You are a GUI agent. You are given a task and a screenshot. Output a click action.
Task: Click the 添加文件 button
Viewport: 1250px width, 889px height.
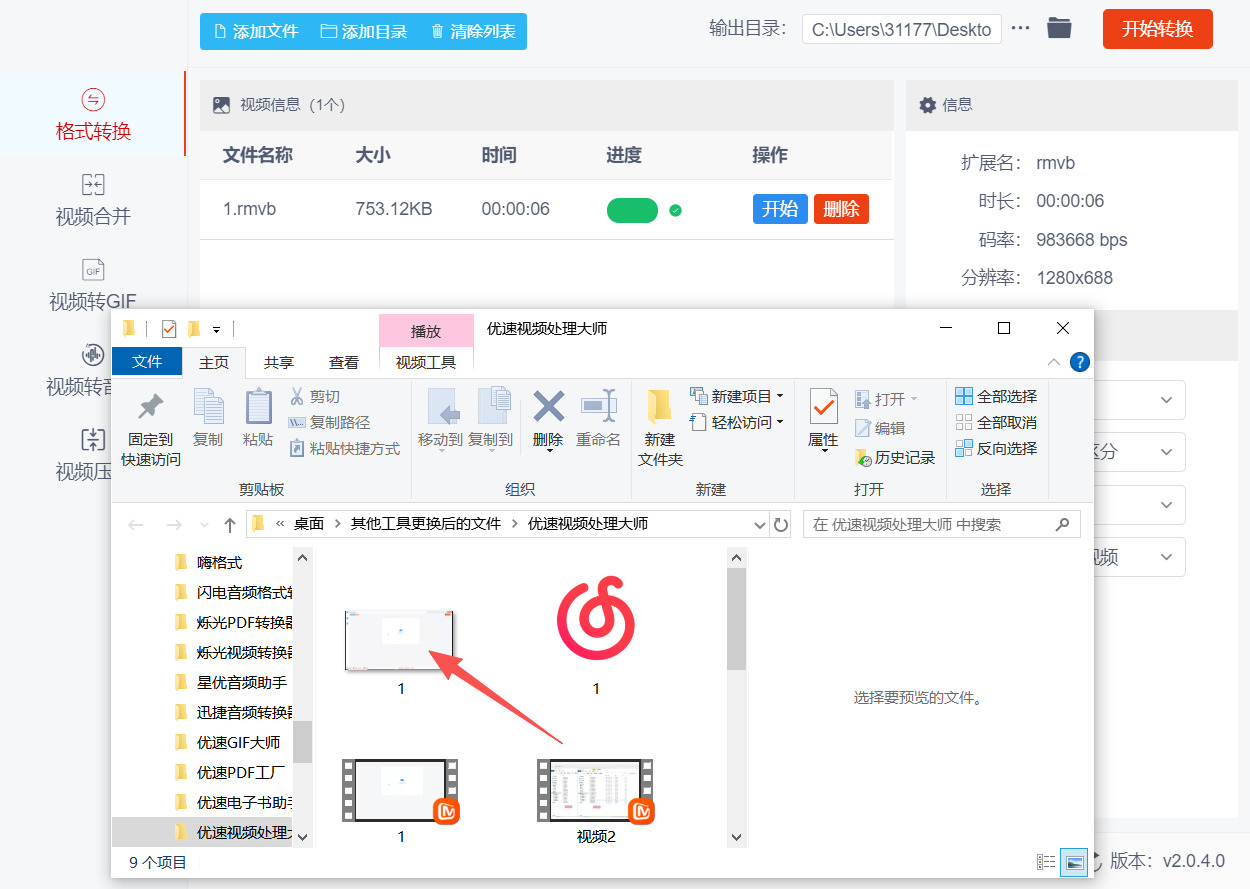pyautogui.click(x=255, y=31)
